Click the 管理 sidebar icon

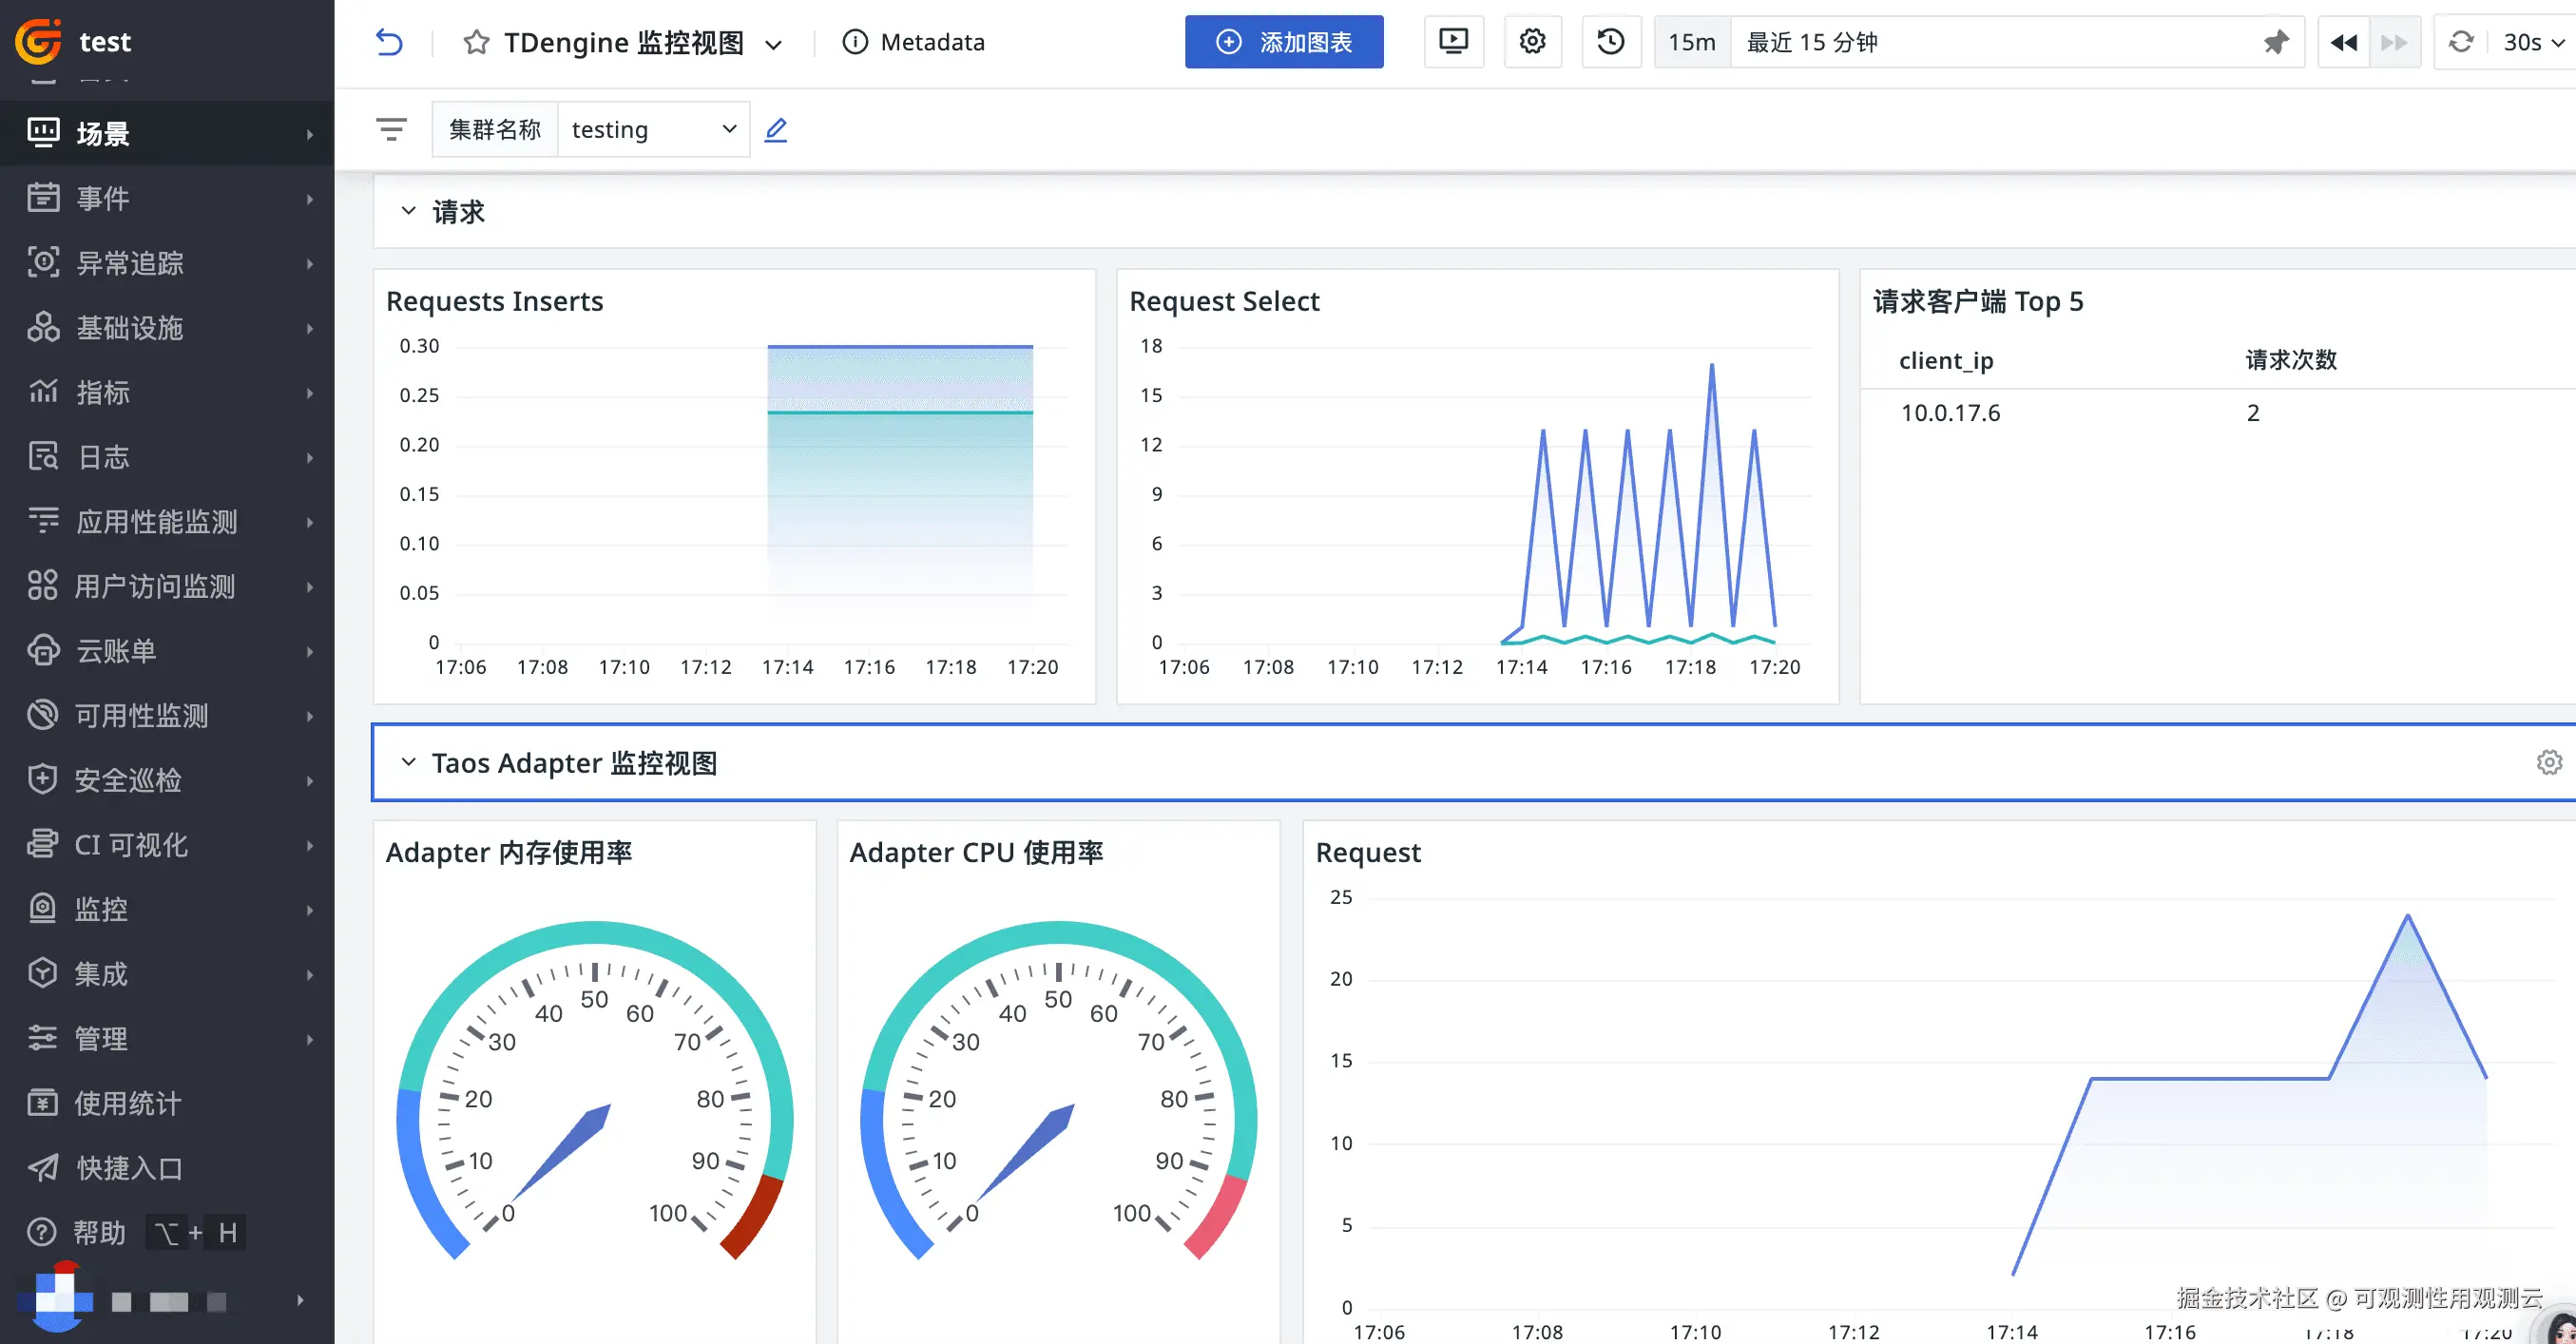[42, 1038]
